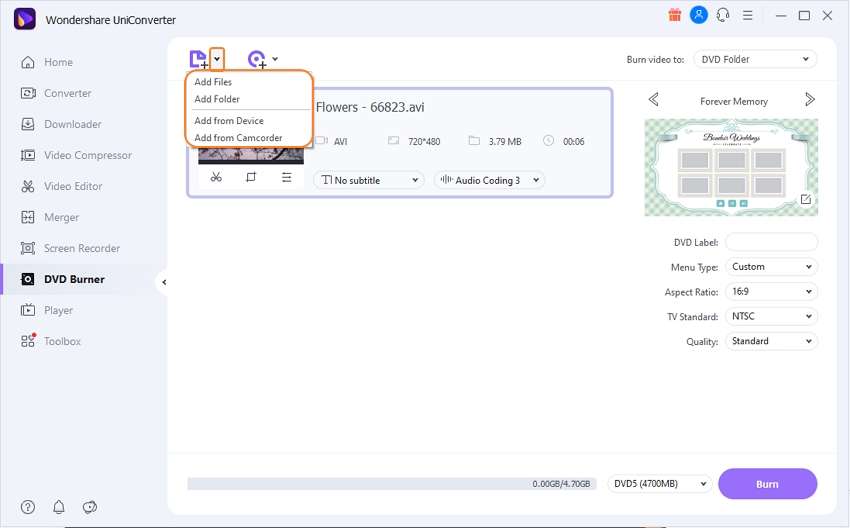850x528 pixels.
Task: Click the video thumbnail of Flowers
Action: tap(251, 155)
